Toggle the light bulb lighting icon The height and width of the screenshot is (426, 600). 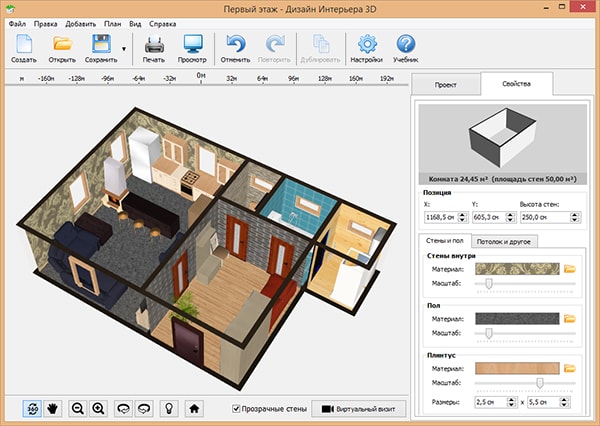tap(170, 408)
